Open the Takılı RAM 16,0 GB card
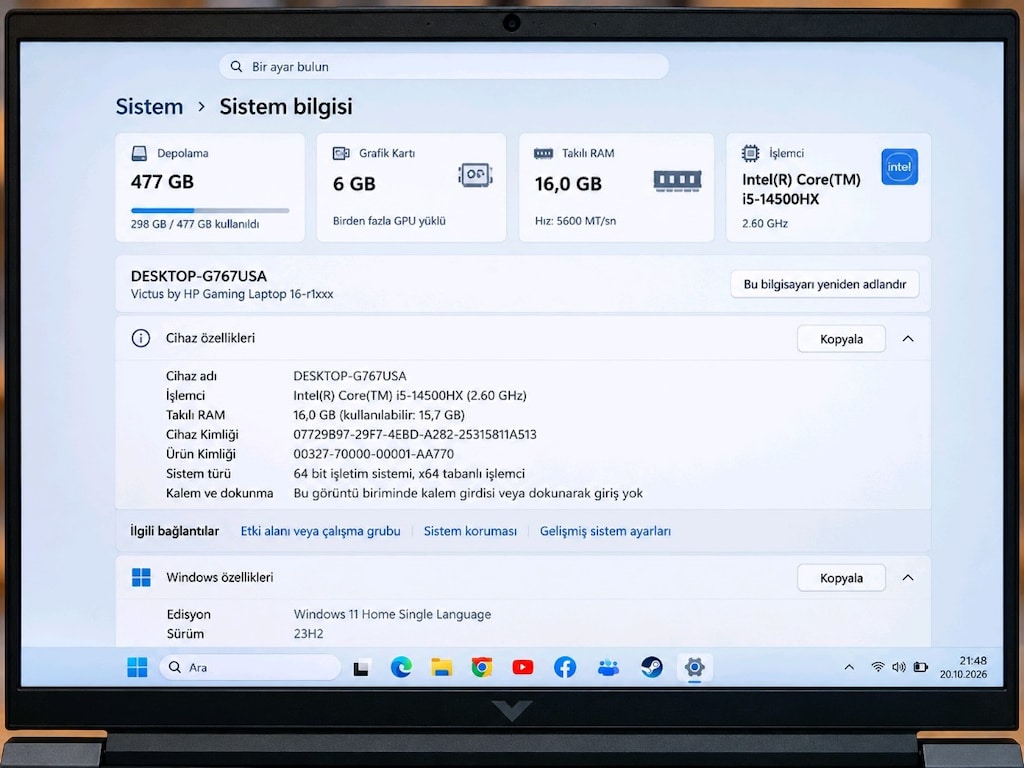Image resolution: width=1024 pixels, height=768 pixels. (616, 187)
